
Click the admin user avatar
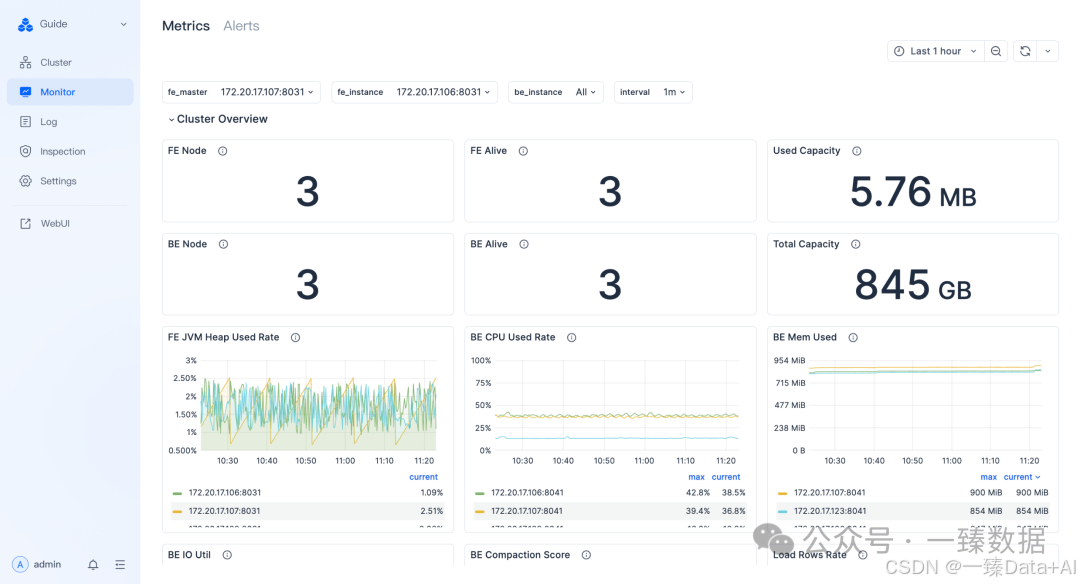(21, 565)
